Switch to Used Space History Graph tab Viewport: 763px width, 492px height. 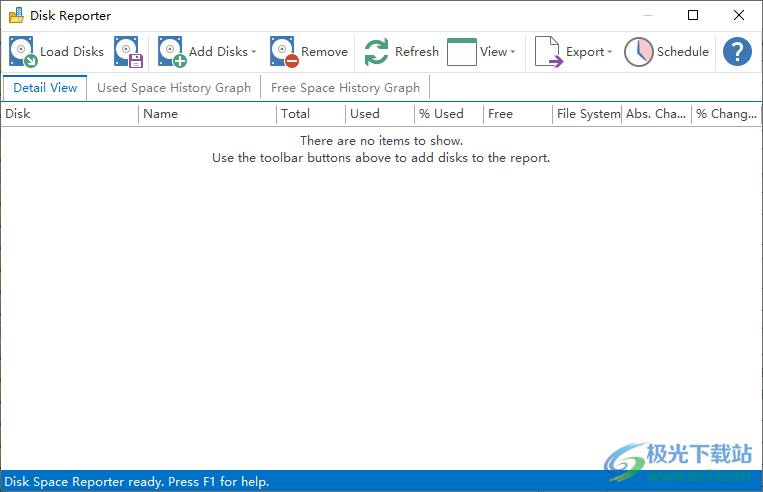click(x=174, y=88)
